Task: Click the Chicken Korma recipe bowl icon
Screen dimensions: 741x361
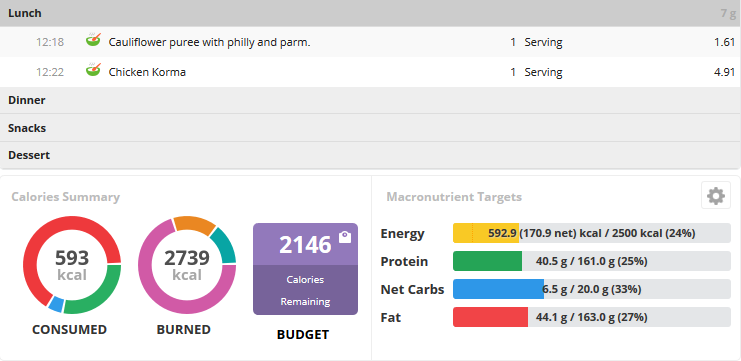Action: tap(93, 70)
